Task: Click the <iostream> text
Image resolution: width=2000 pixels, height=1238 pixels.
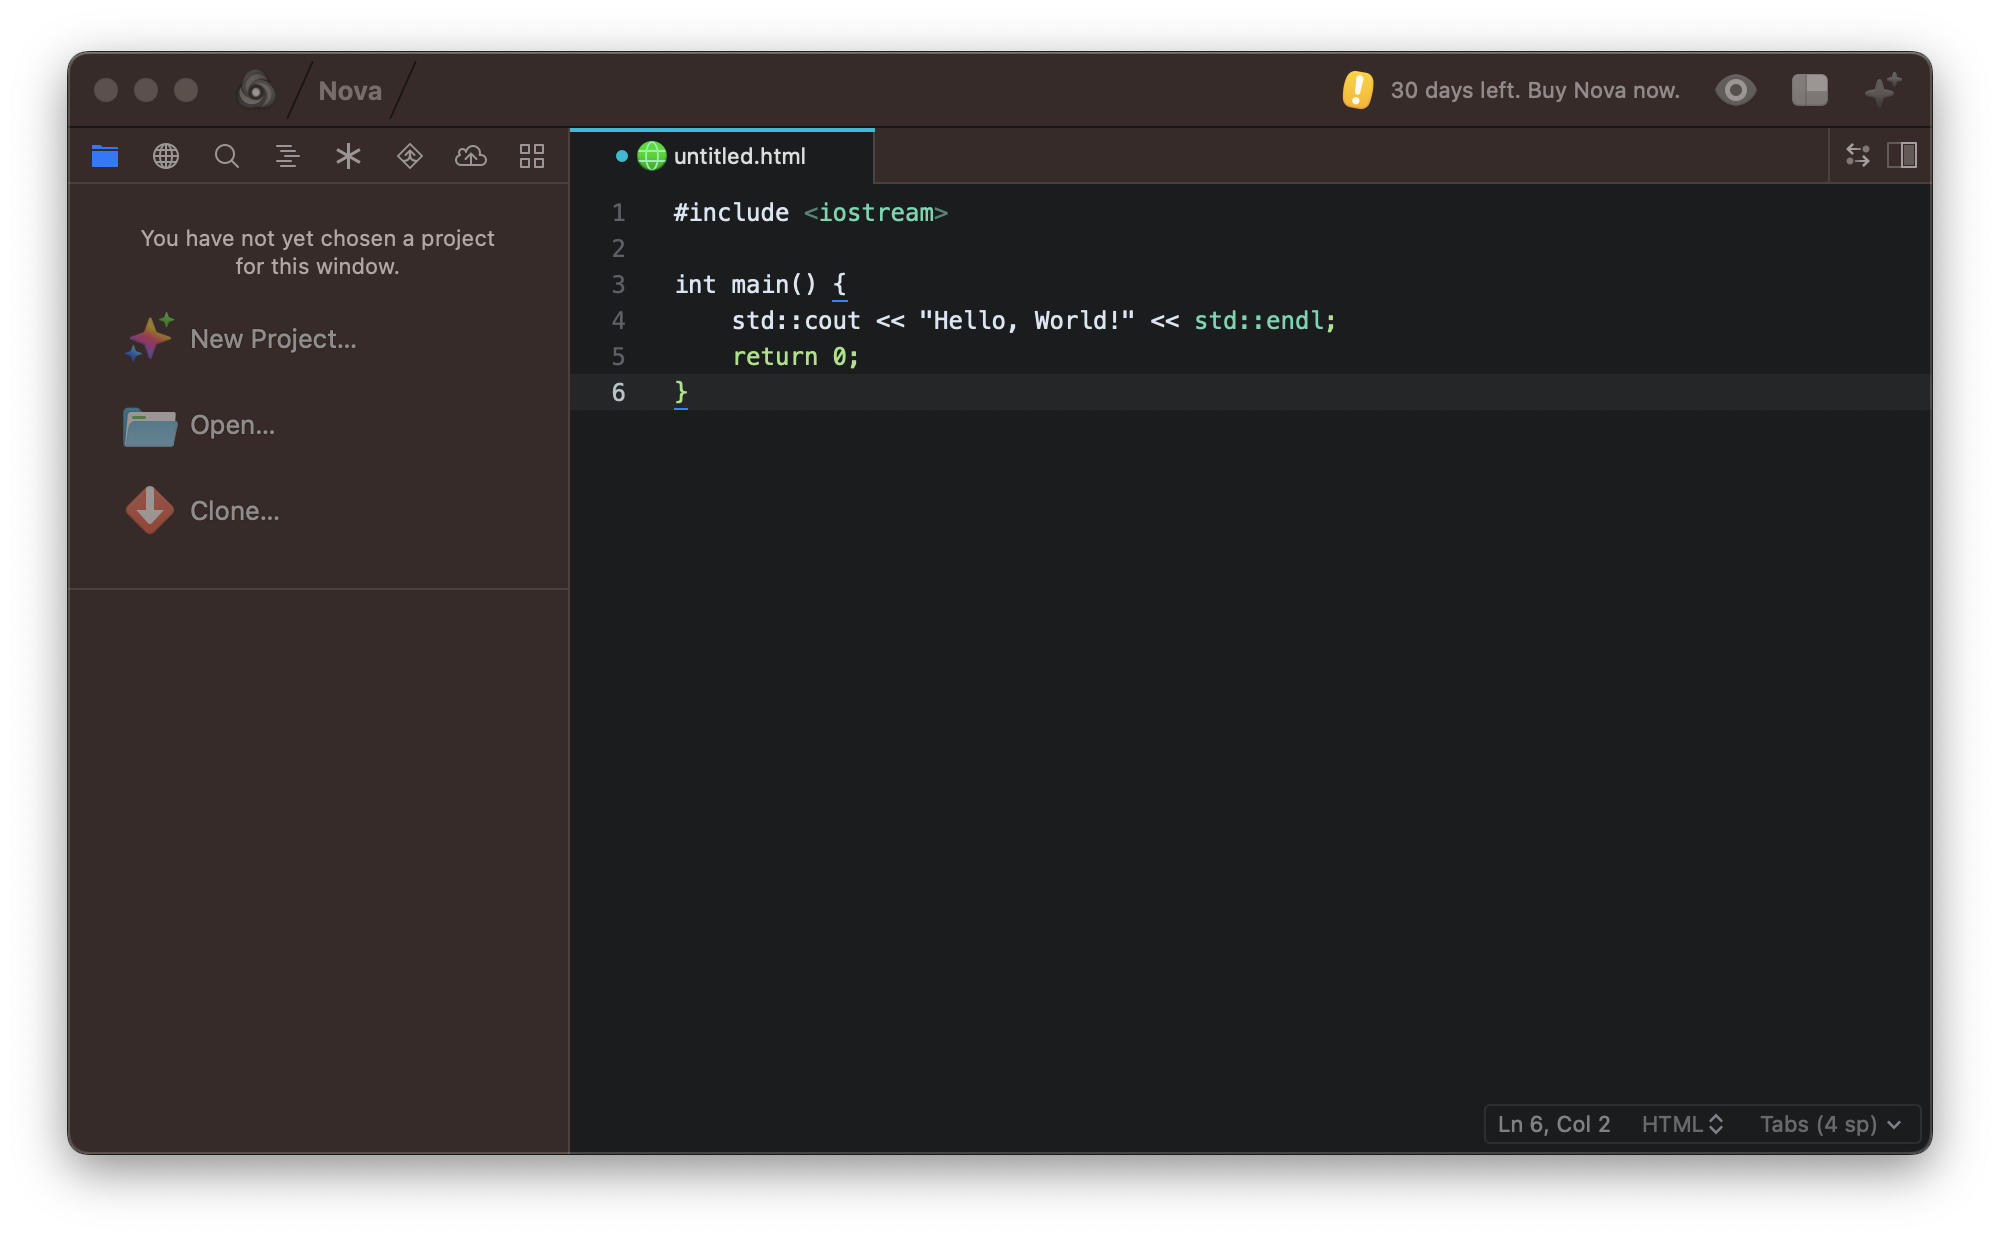Action: (x=876, y=213)
